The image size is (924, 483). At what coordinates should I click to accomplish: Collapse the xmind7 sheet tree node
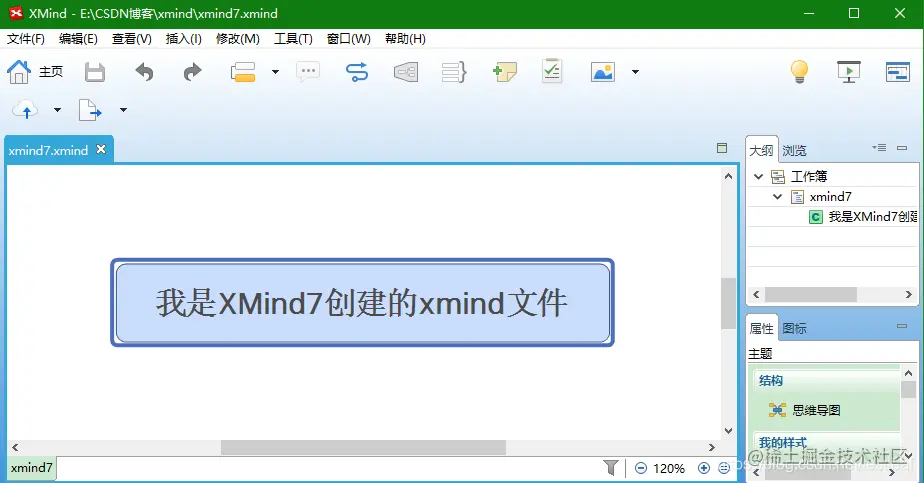777,196
